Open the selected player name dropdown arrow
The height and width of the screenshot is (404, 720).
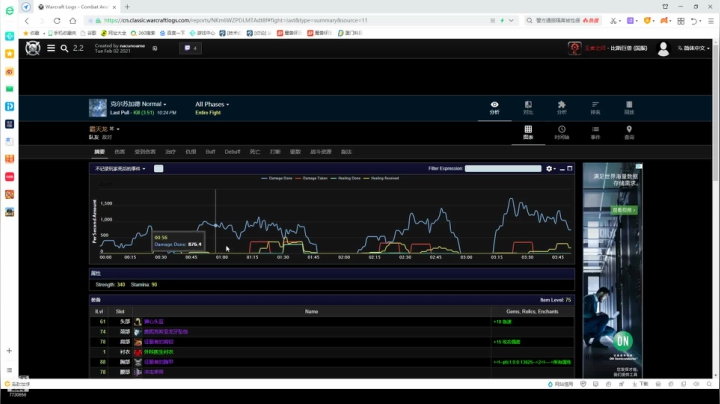coord(118,129)
